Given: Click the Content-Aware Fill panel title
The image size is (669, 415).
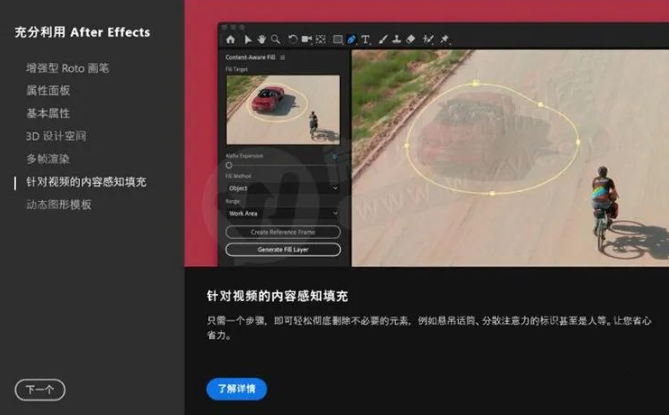Looking at the screenshot, I should coord(250,57).
